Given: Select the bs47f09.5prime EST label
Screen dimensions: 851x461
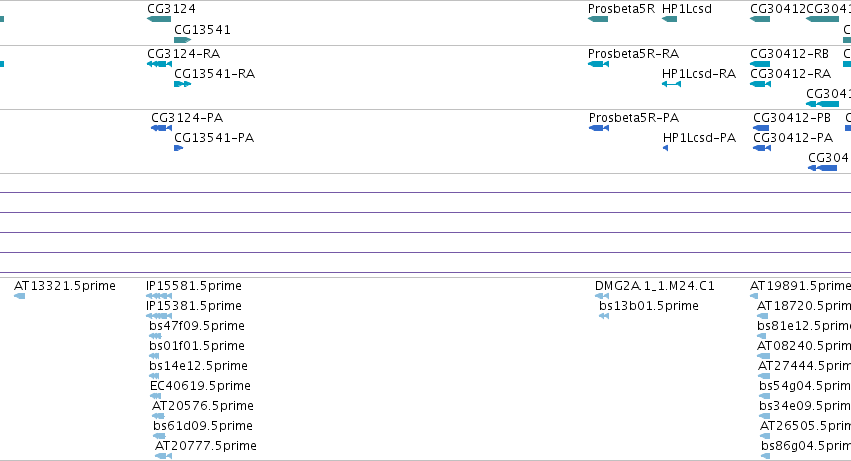Looking at the screenshot, I should 197,326.
